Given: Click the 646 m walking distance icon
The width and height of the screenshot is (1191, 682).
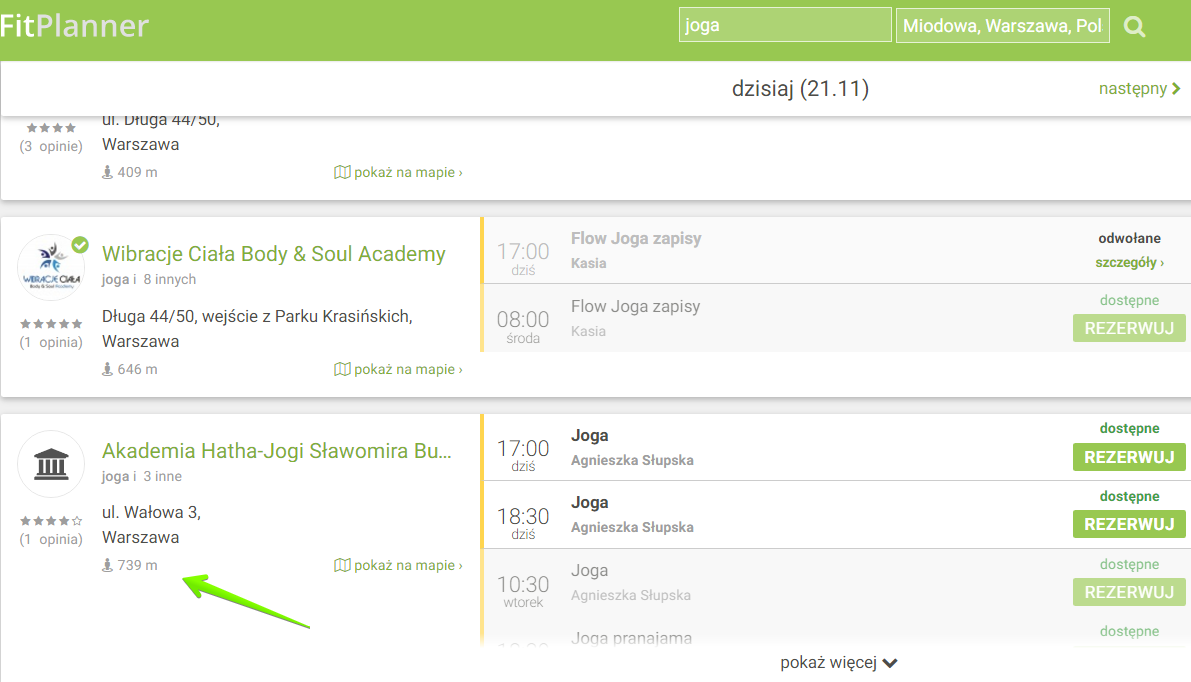Looking at the screenshot, I should click(x=108, y=369).
